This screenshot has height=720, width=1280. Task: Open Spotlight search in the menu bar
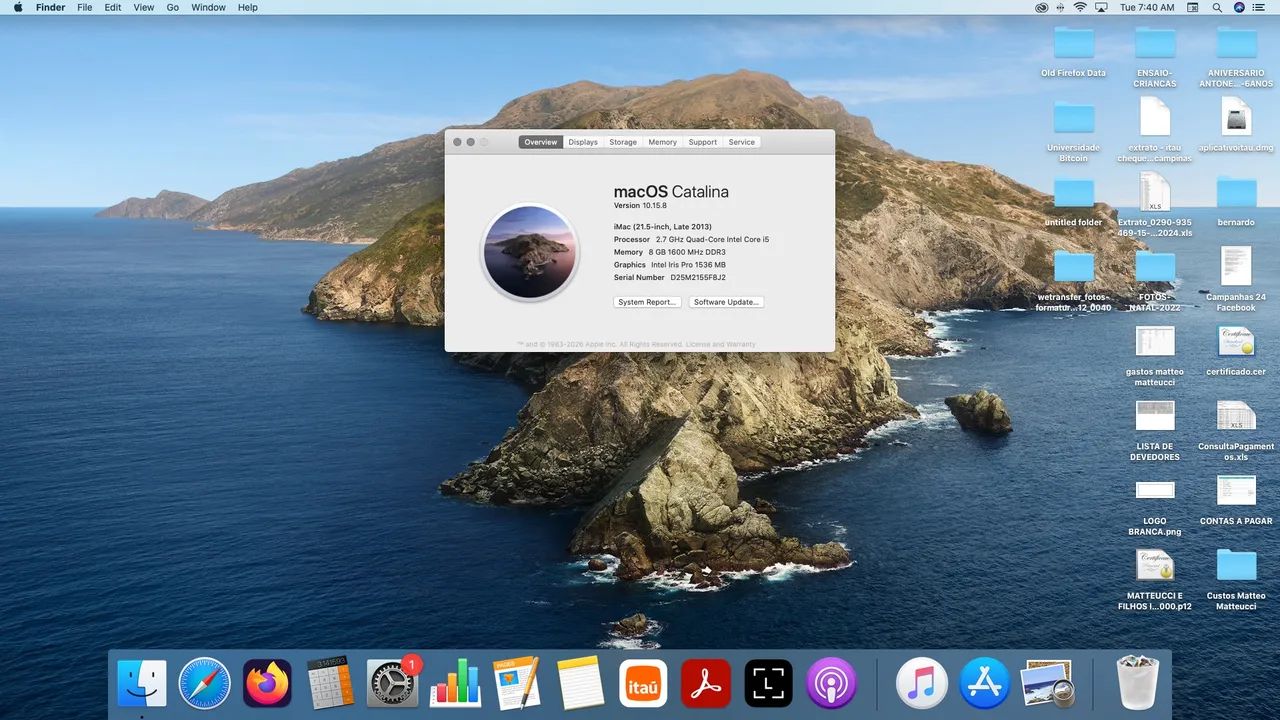point(1217,7)
